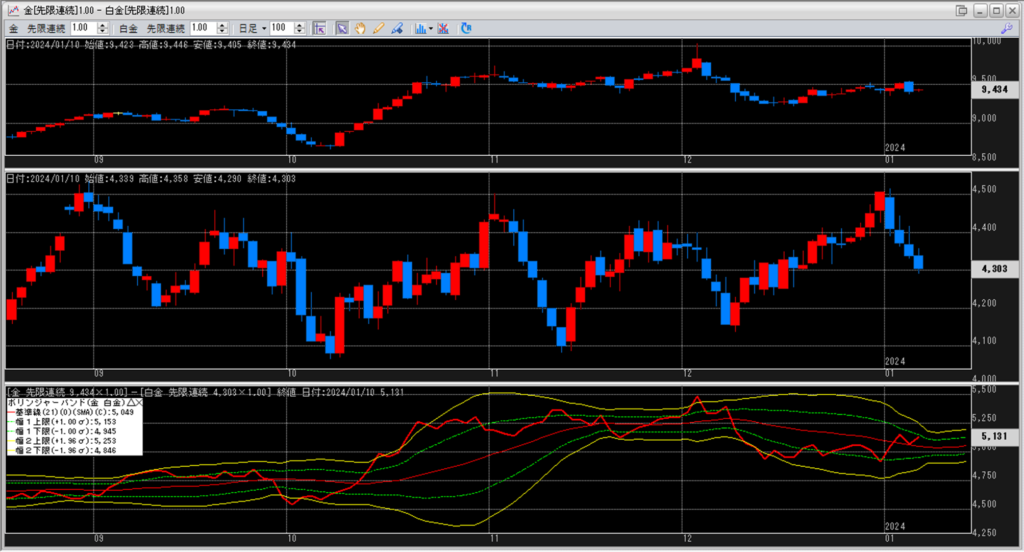Activate the hand pan tool

[x=360, y=28]
